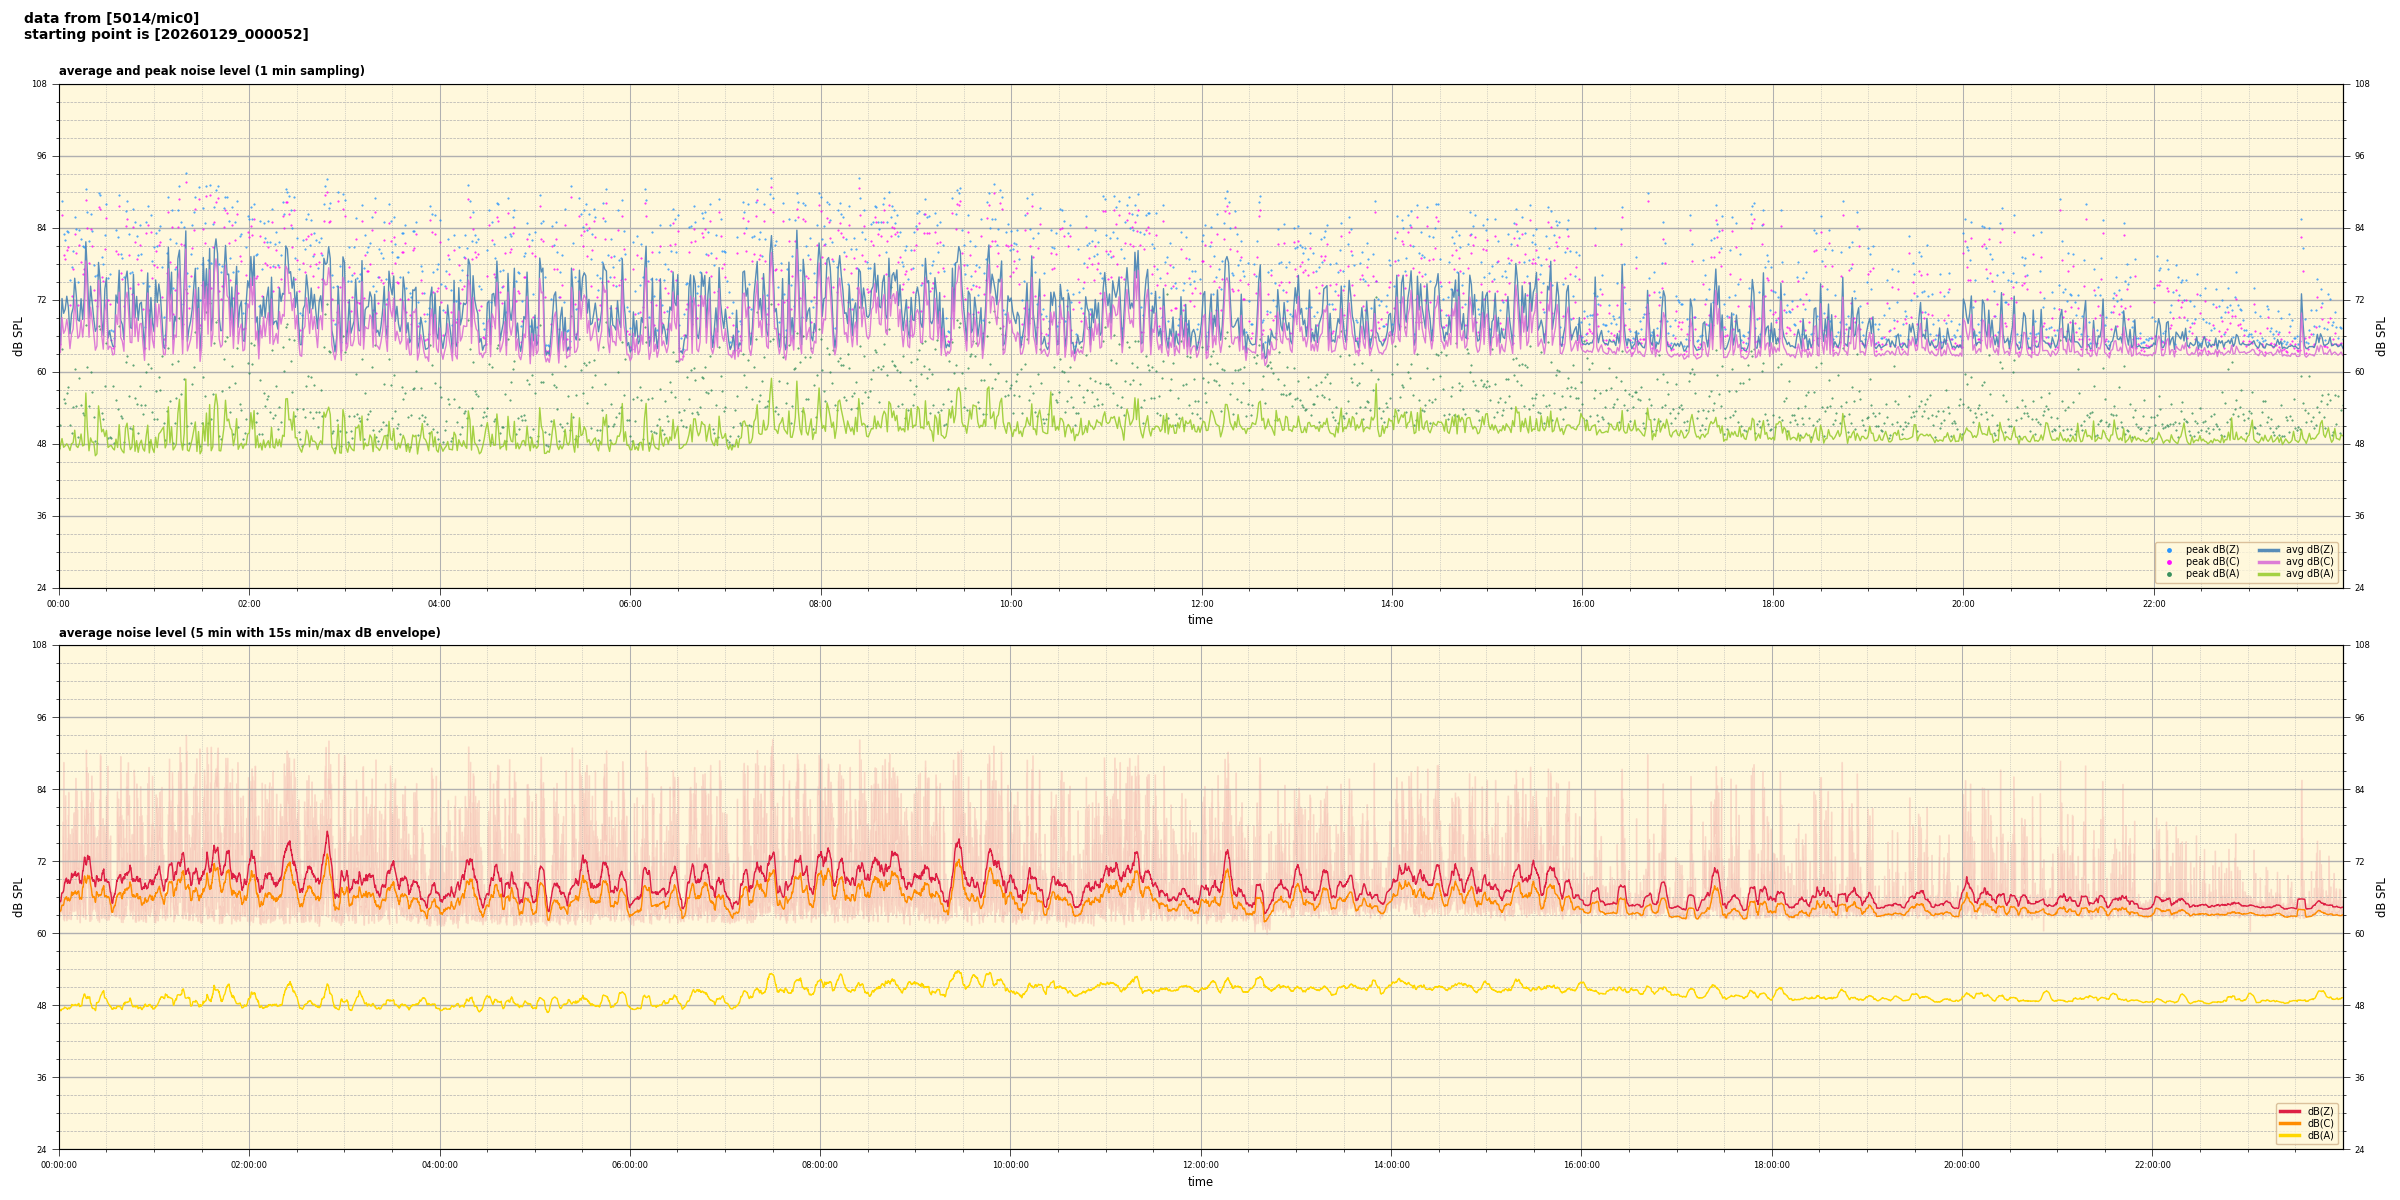Click the avg dB(A) green legend line
Screen dimensions: 2400x1200
(x=2268, y=574)
